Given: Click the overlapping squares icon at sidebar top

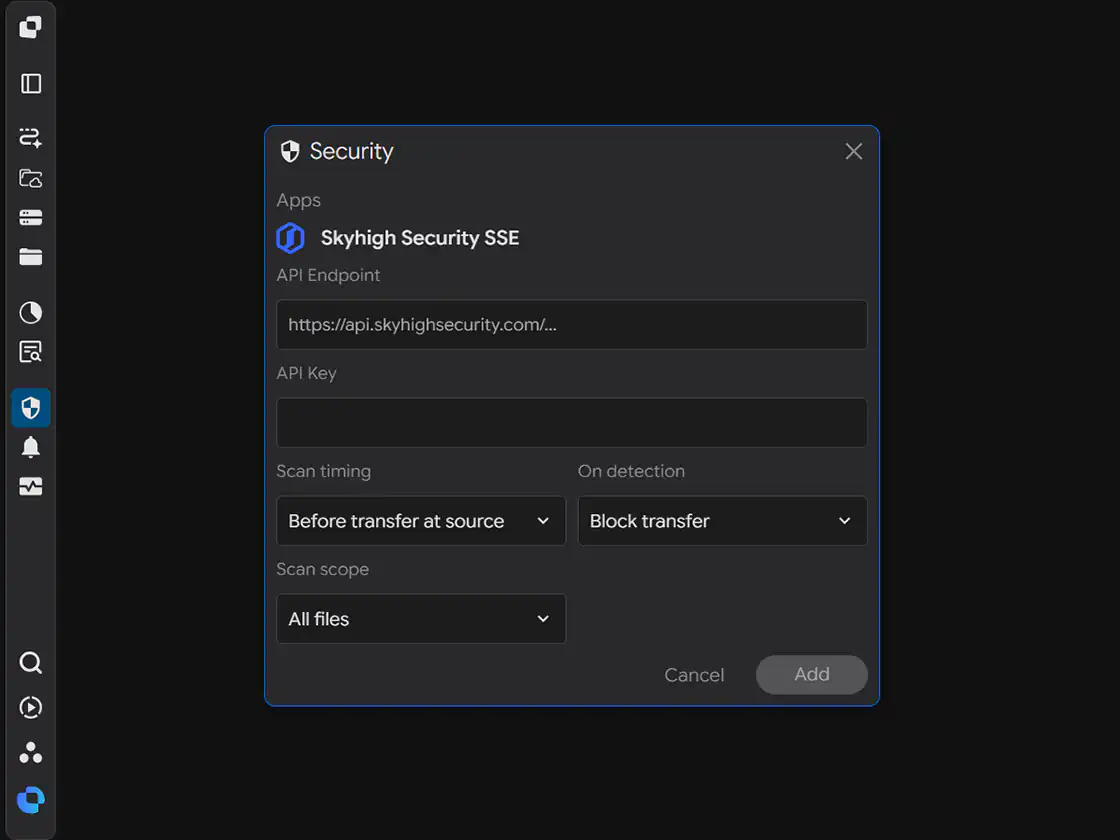Looking at the screenshot, I should [30, 28].
